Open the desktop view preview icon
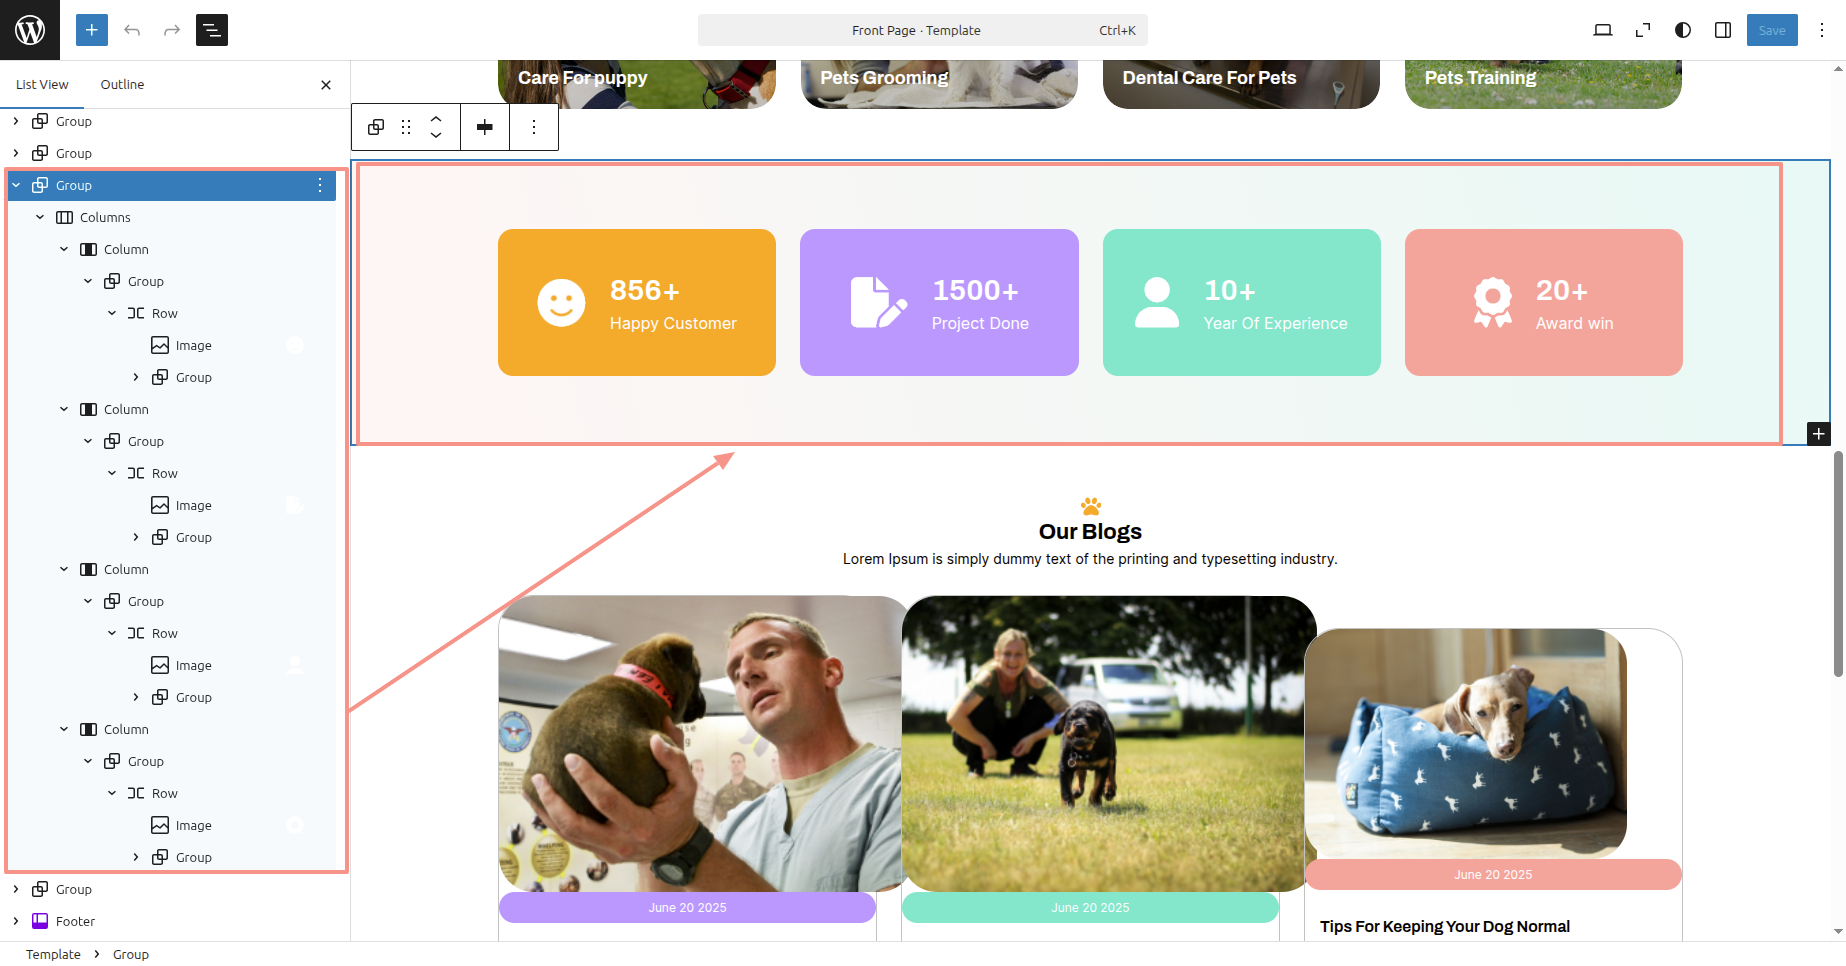 point(1603,30)
